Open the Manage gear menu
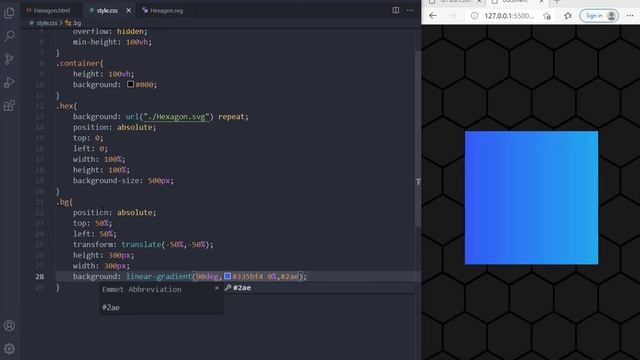This screenshot has width=640, height=360. point(9,349)
